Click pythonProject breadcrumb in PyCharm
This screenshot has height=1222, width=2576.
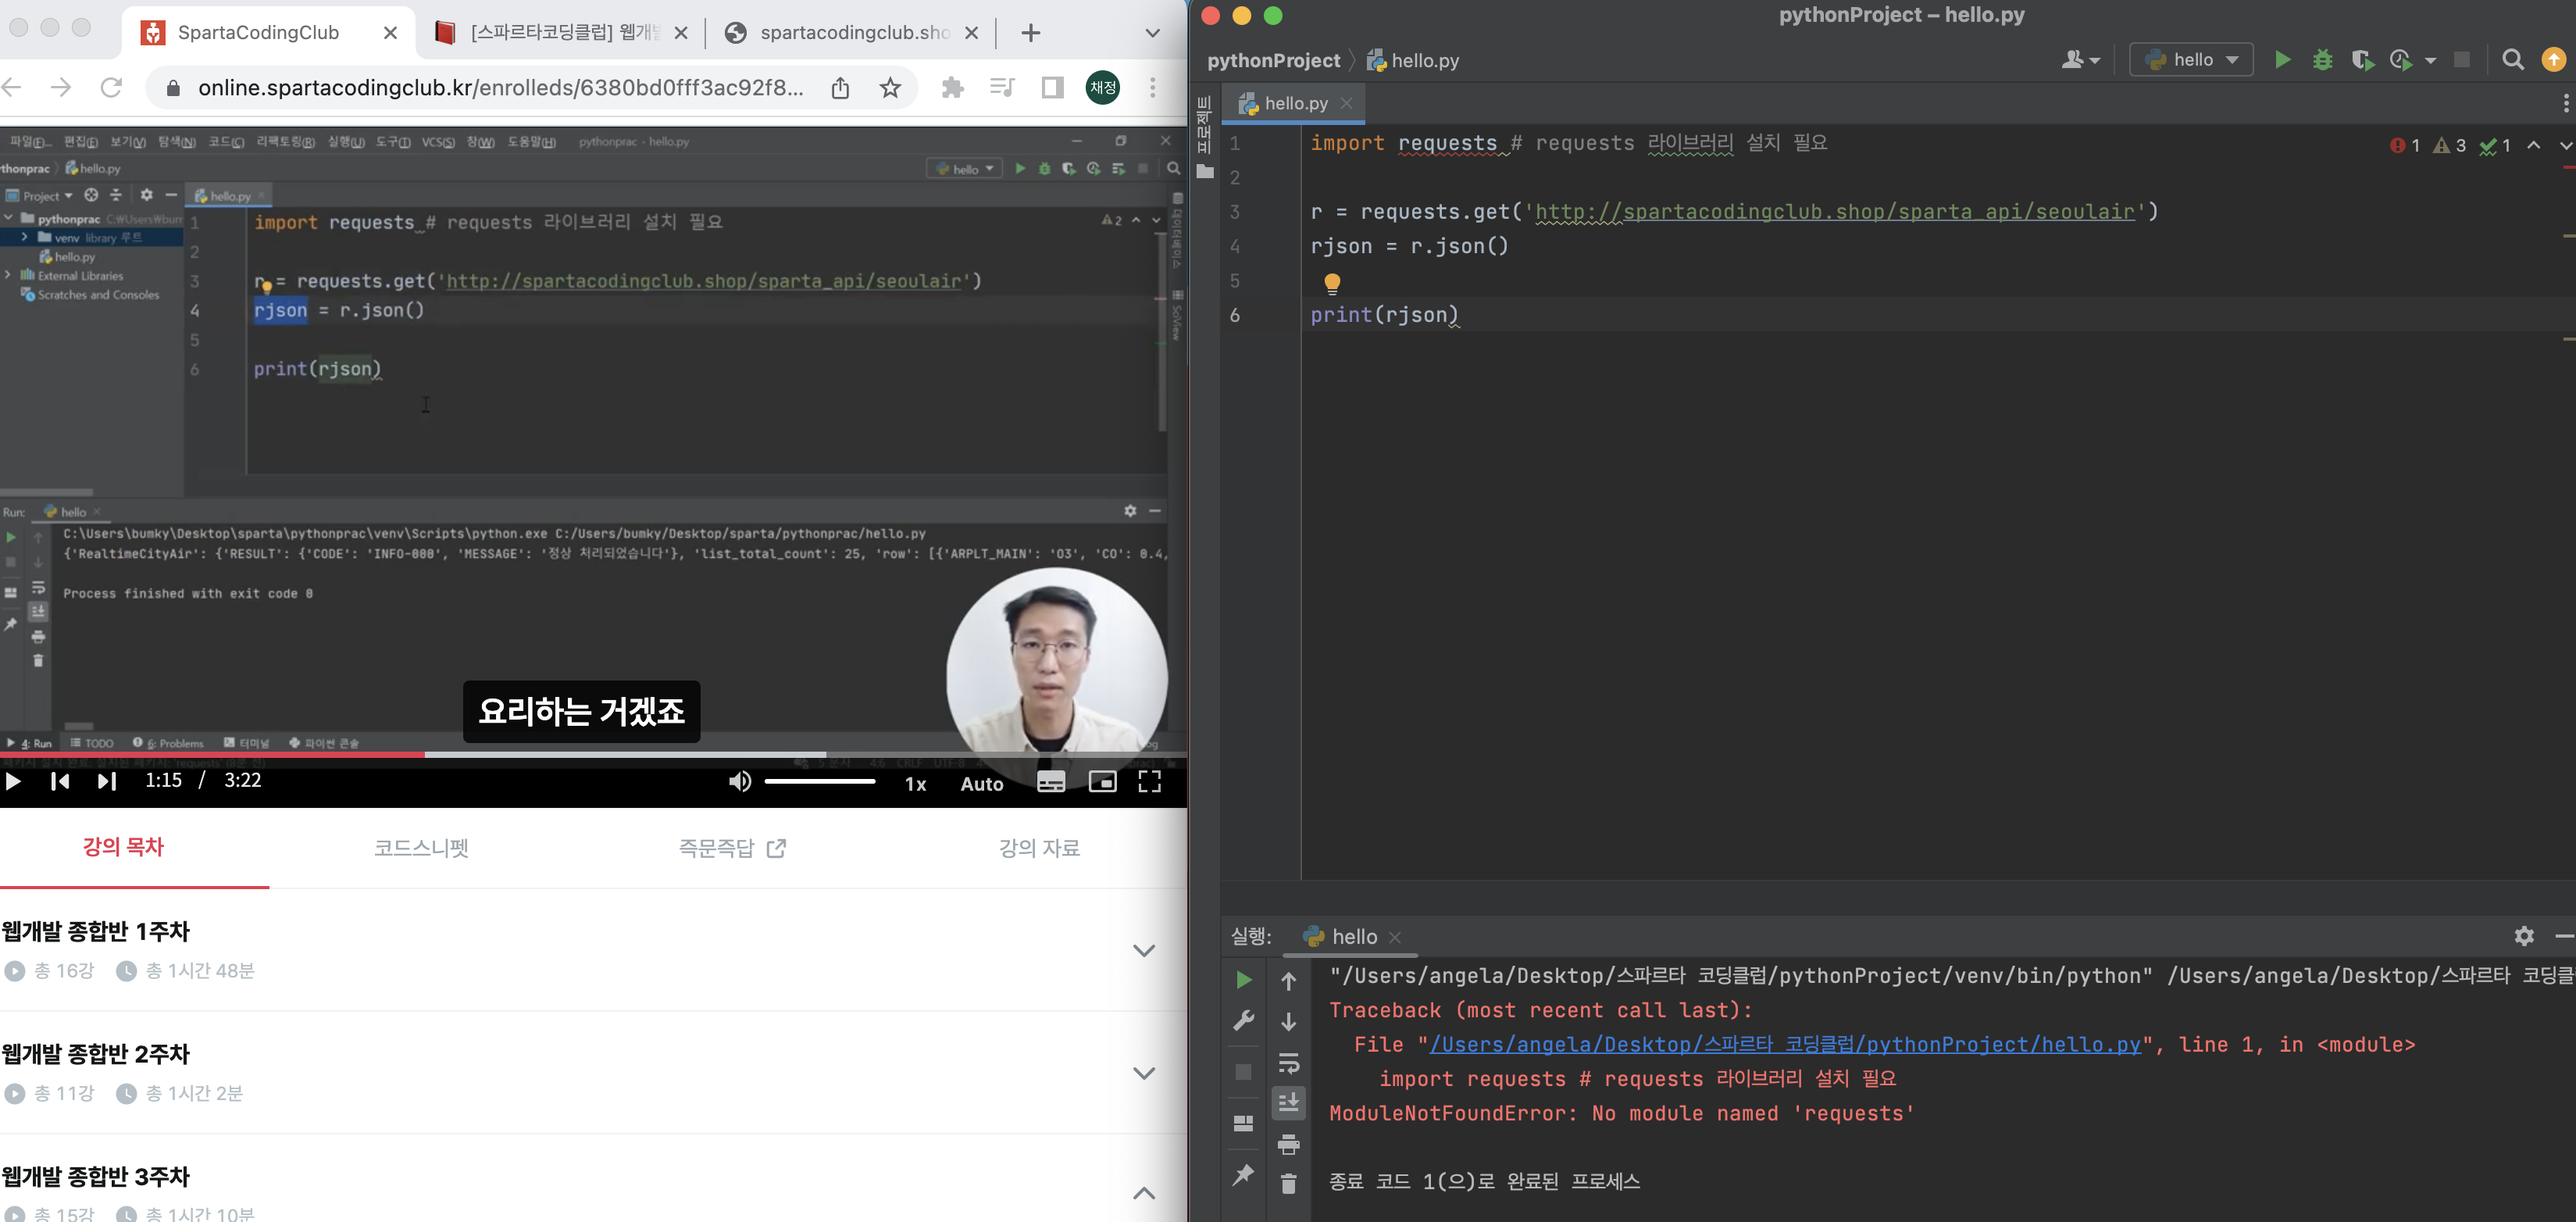coord(1273,61)
